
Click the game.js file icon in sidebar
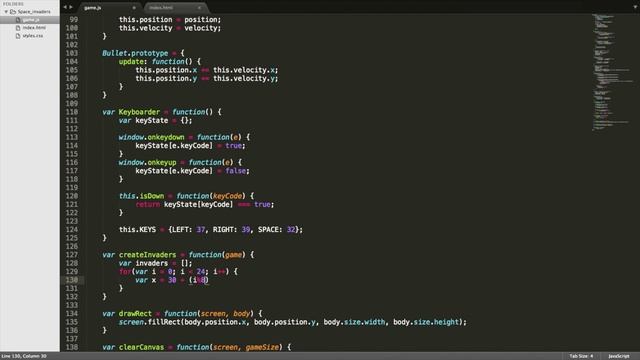click(x=18, y=20)
